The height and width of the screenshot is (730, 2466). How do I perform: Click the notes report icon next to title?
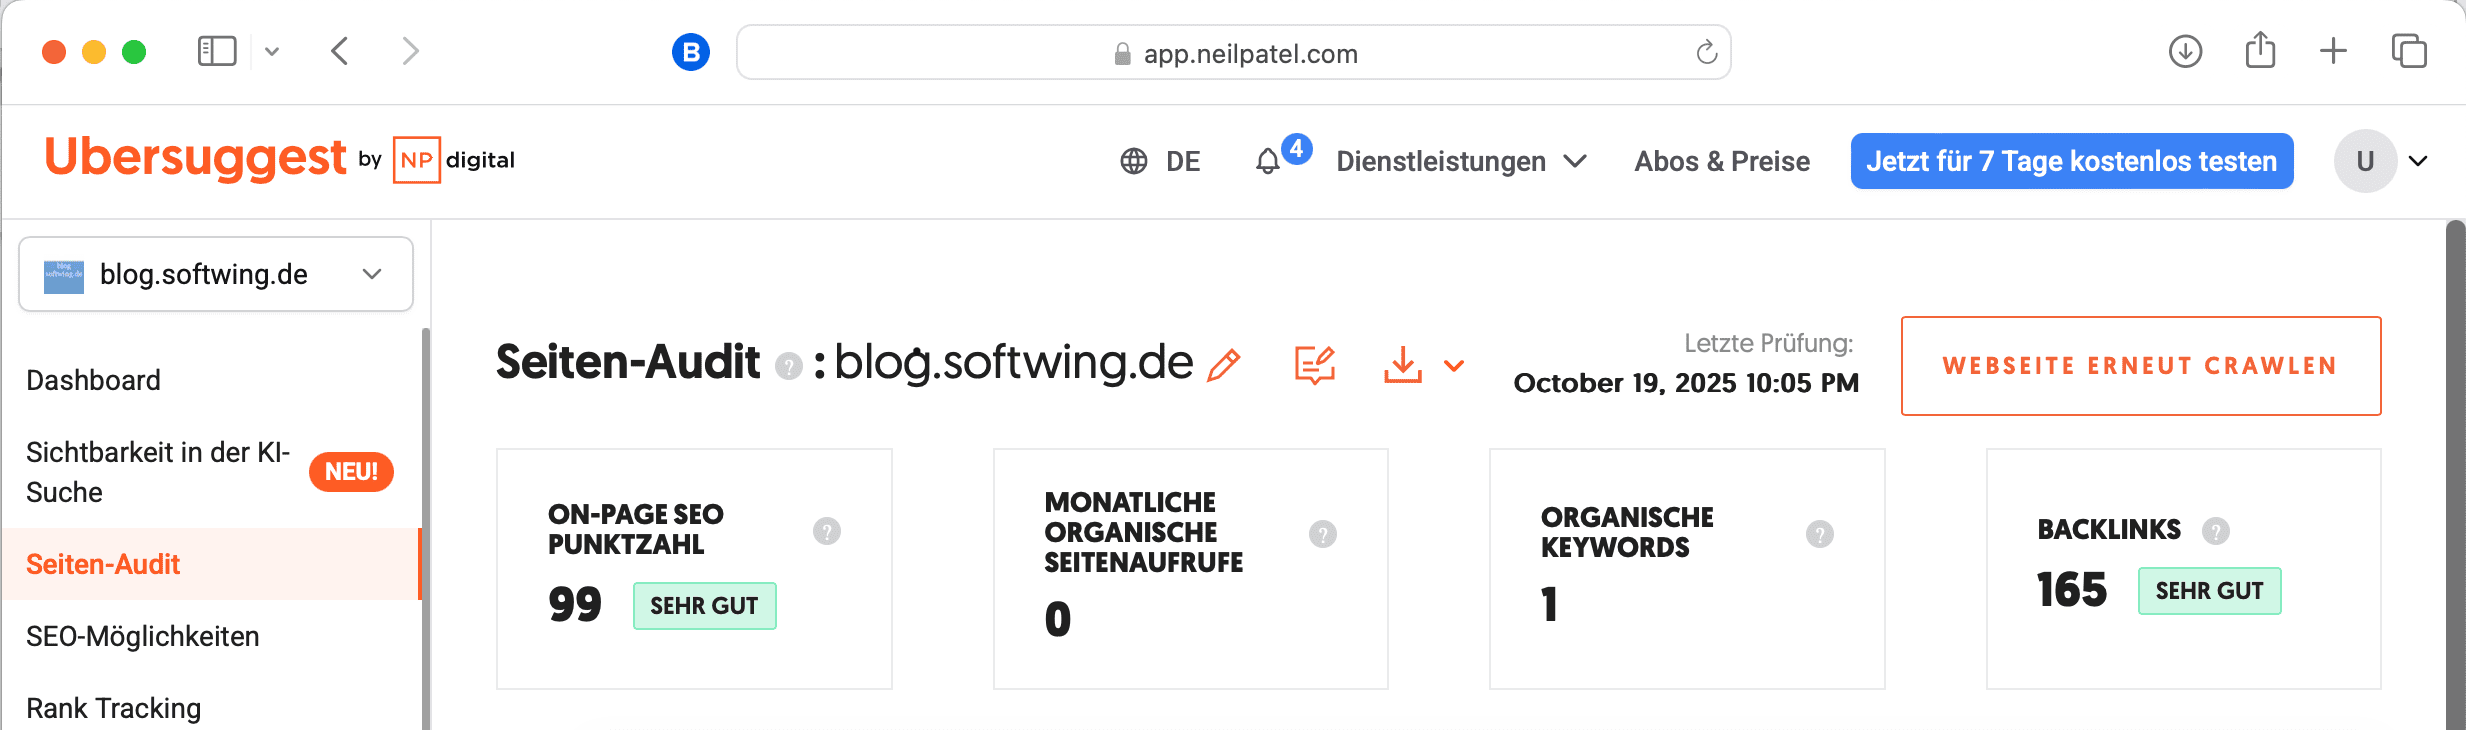click(x=1314, y=365)
